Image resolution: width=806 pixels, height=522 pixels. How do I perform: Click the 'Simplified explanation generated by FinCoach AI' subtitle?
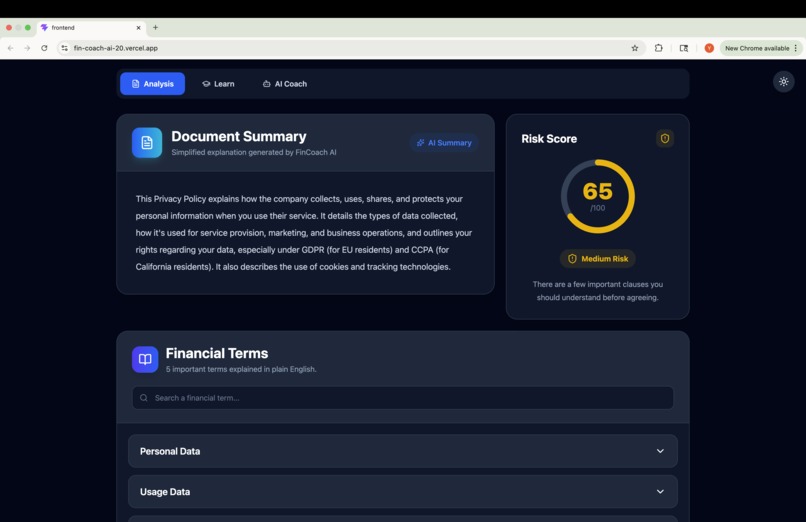click(254, 152)
